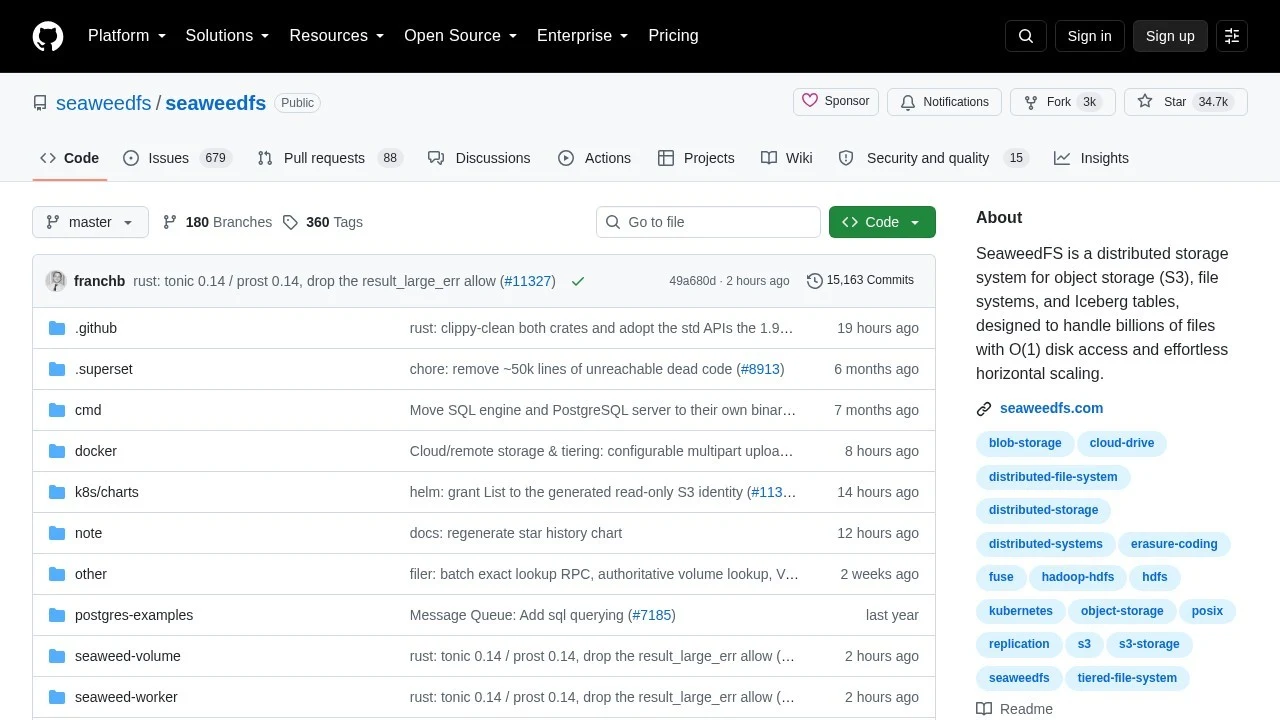
Task: Open pull request #11327 link
Action: click(x=528, y=281)
